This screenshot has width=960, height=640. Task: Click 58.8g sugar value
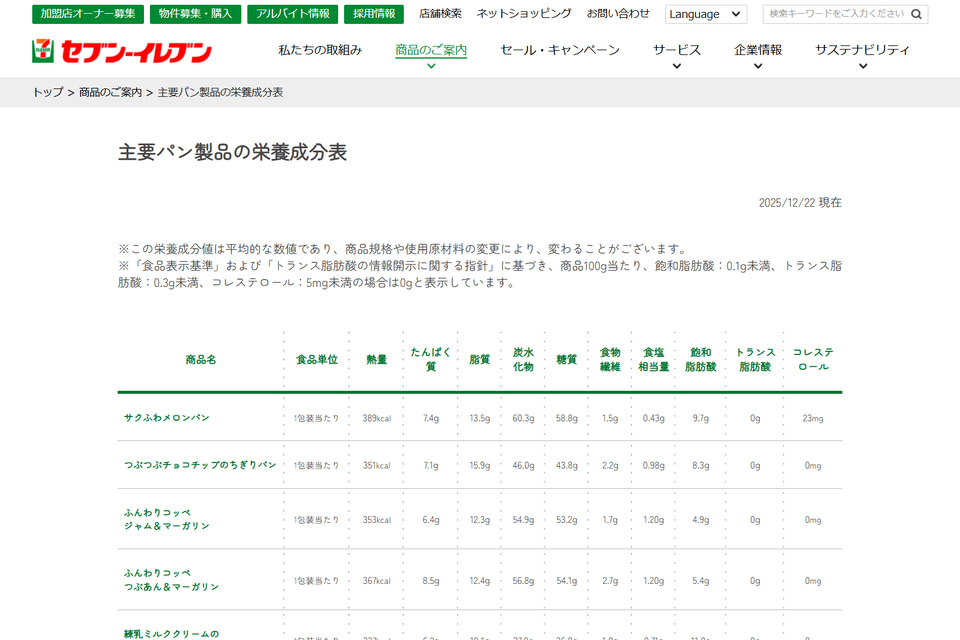(x=567, y=418)
